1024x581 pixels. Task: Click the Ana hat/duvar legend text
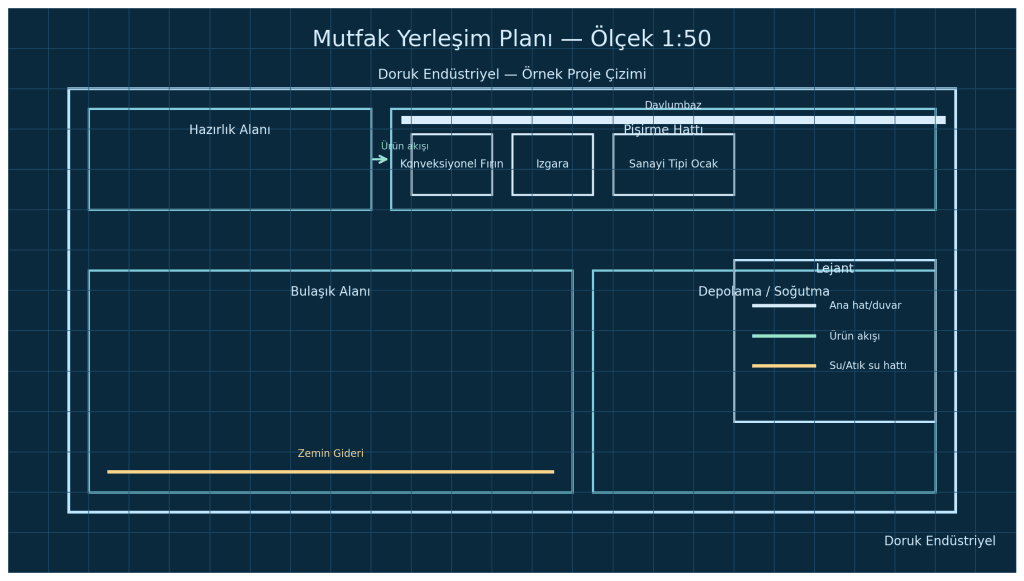[x=865, y=306]
